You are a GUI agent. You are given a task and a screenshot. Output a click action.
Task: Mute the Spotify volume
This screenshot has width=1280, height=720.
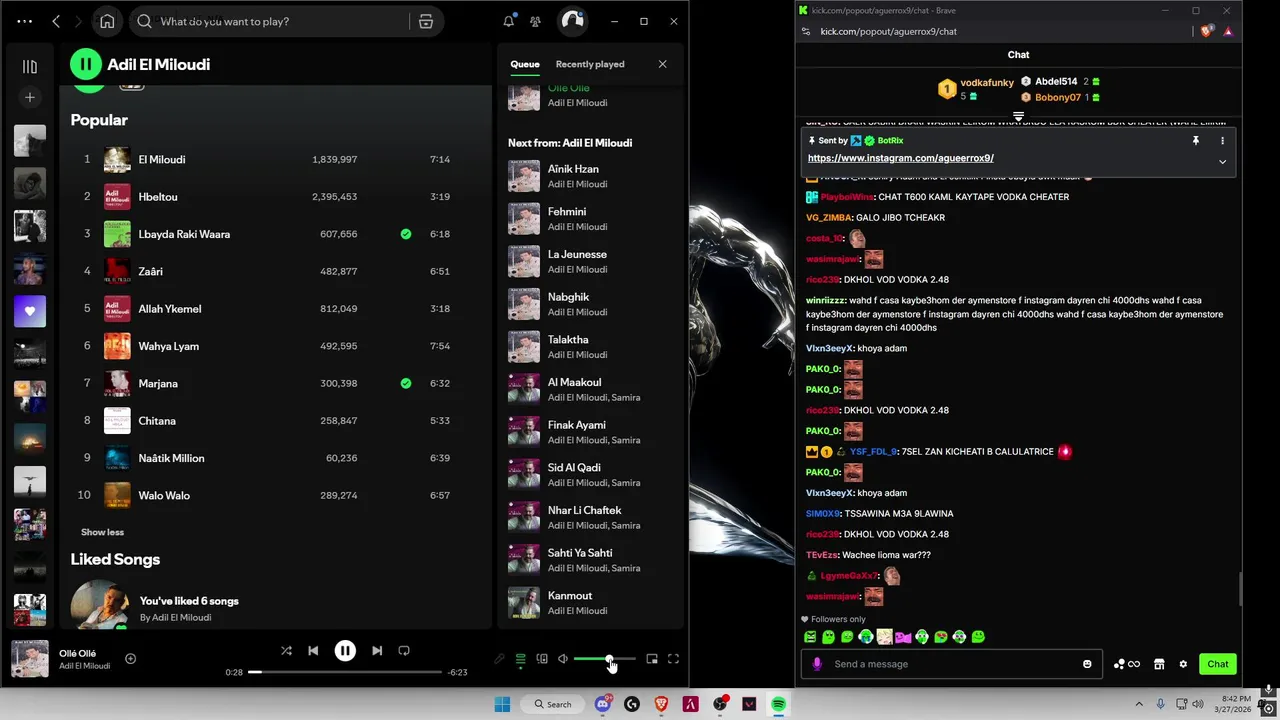tap(563, 659)
